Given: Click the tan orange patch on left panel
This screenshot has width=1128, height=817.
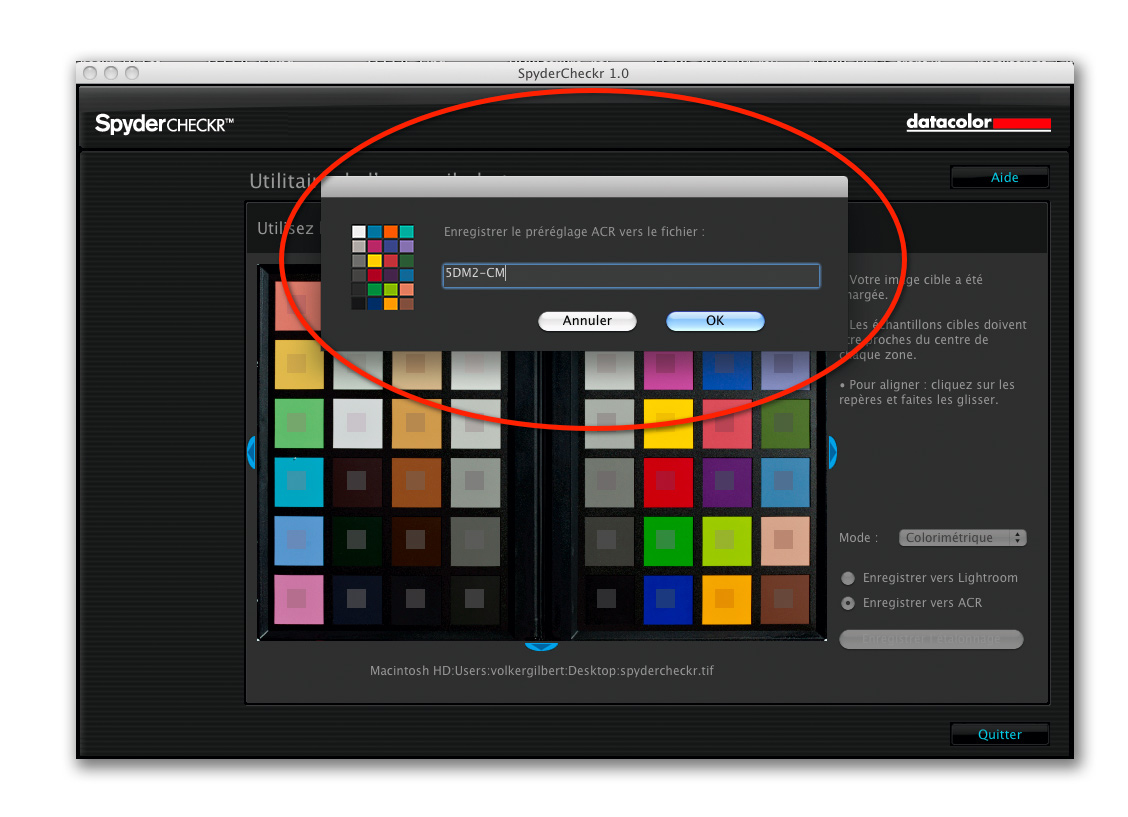Looking at the screenshot, I should tap(416, 424).
